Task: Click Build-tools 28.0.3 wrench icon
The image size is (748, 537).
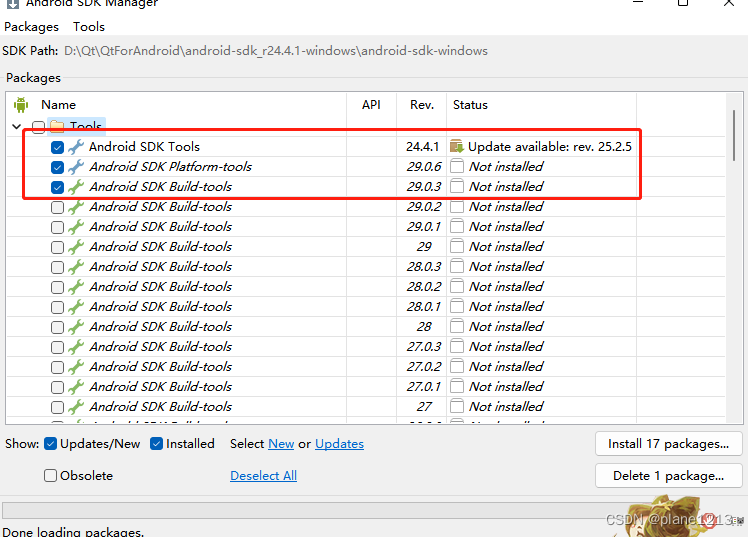Action: tap(76, 267)
